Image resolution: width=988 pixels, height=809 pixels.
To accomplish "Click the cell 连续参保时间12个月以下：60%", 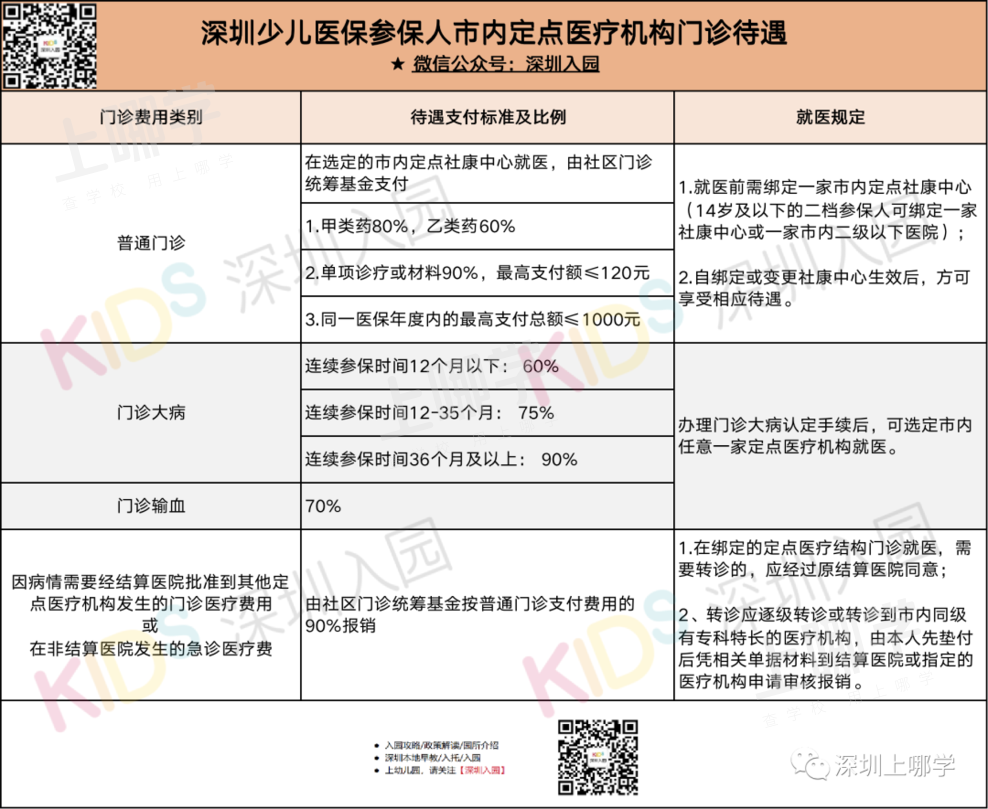I will tap(488, 366).
